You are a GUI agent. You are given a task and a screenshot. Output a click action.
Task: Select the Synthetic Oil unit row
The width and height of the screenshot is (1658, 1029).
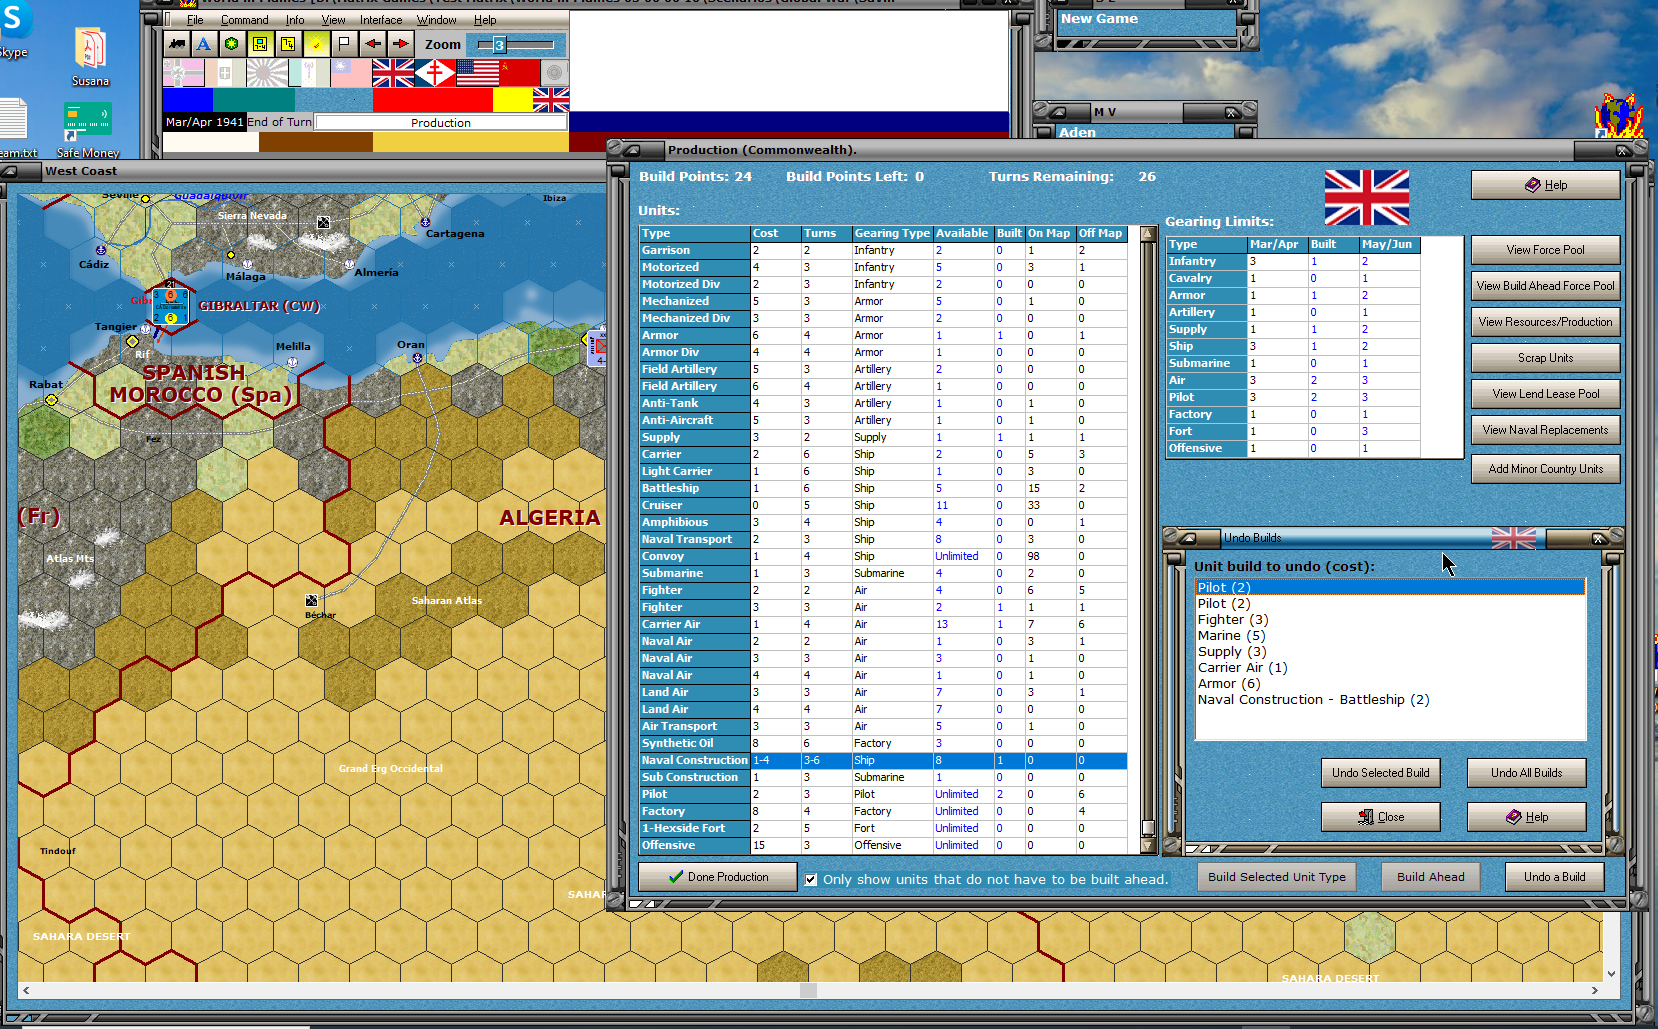tap(884, 744)
